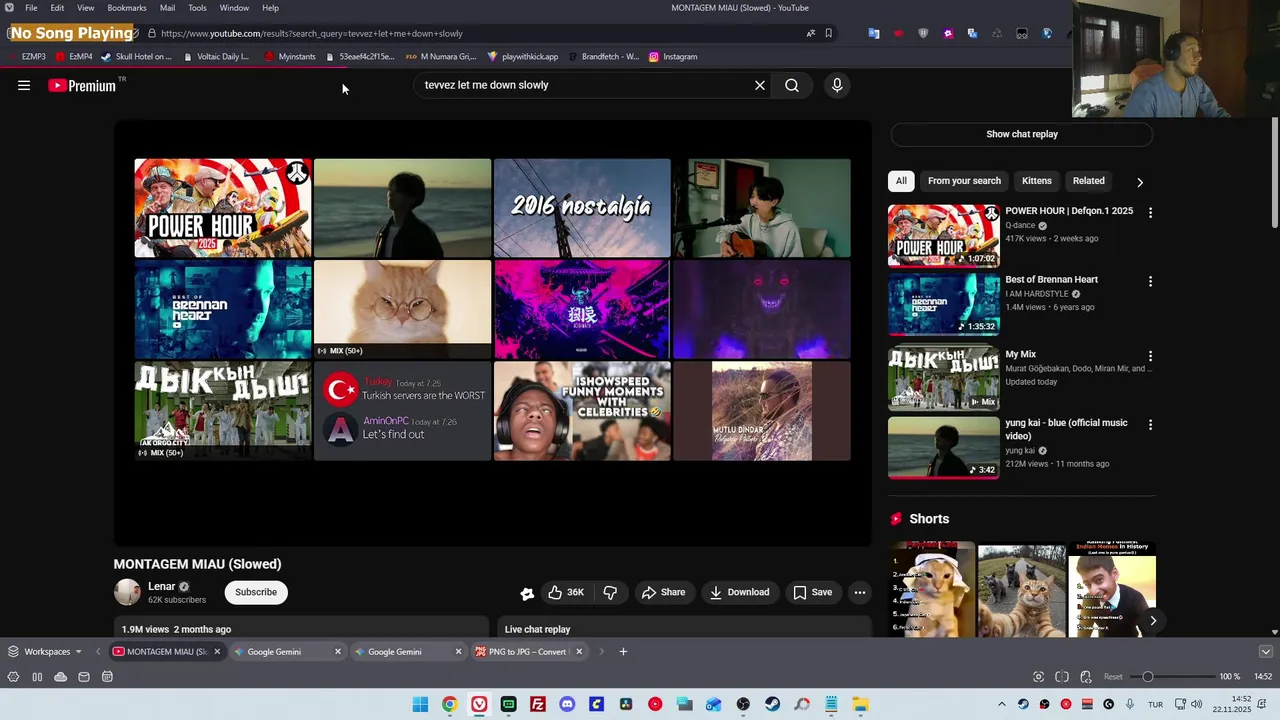
Task: Open the Lenar channel avatar
Action: [x=127, y=592]
